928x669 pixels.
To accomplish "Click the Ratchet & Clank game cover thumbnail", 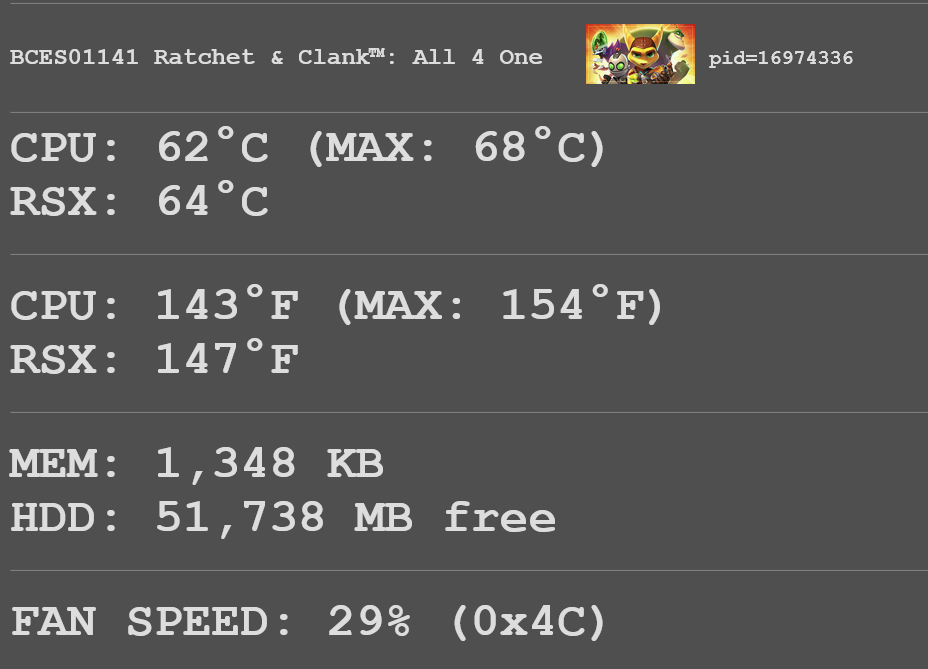I will [x=640, y=54].
